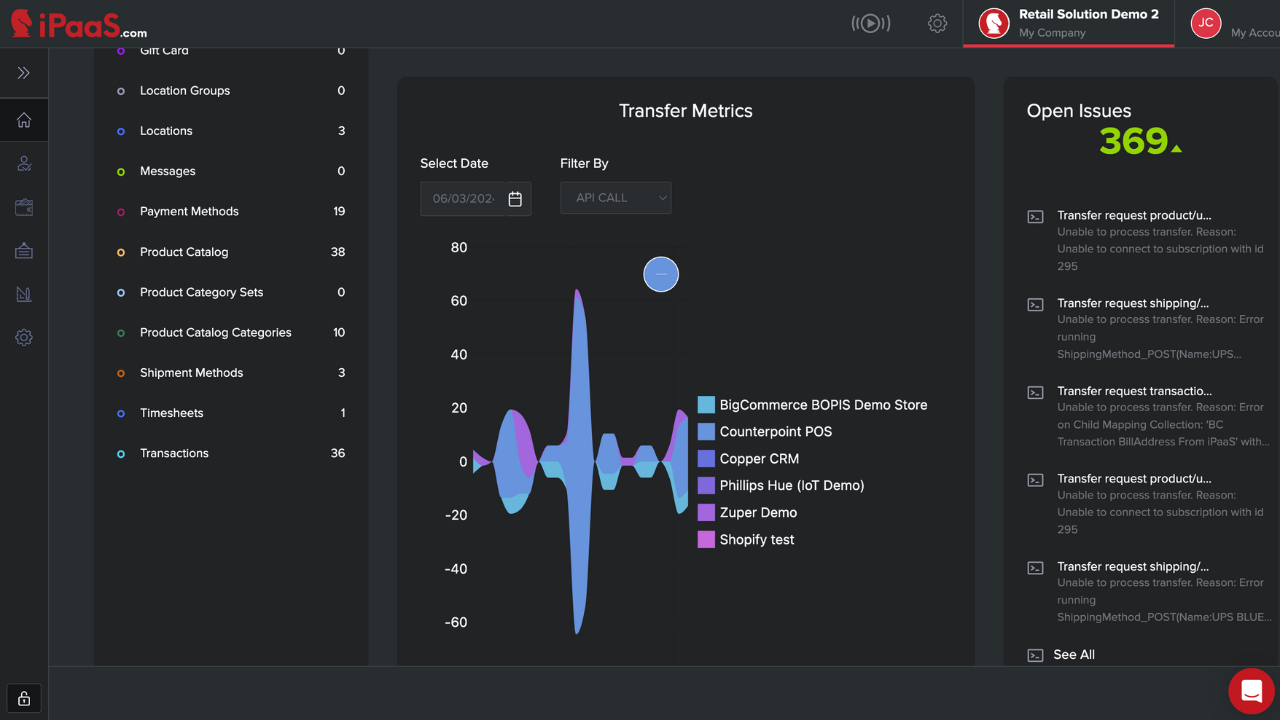The image size is (1280, 720).
Task: Toggle Shopify test legend color swatch
Action: pos(706,539)
